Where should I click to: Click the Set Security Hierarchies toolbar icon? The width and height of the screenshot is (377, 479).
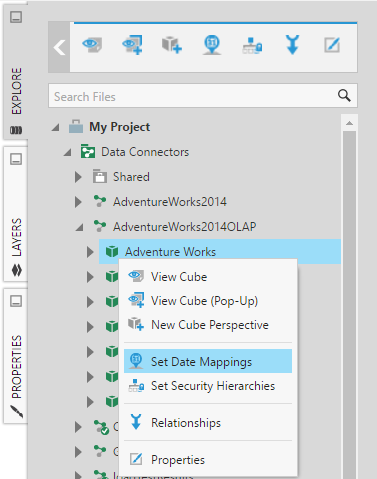pyautogui.click(x=252, y=45)
